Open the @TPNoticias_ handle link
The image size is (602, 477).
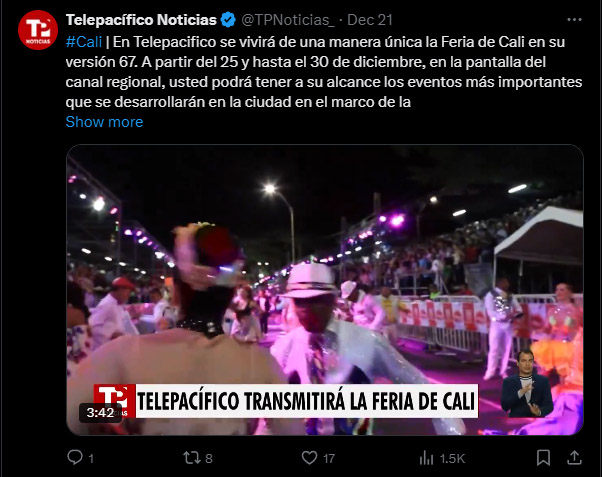[288, 20]
